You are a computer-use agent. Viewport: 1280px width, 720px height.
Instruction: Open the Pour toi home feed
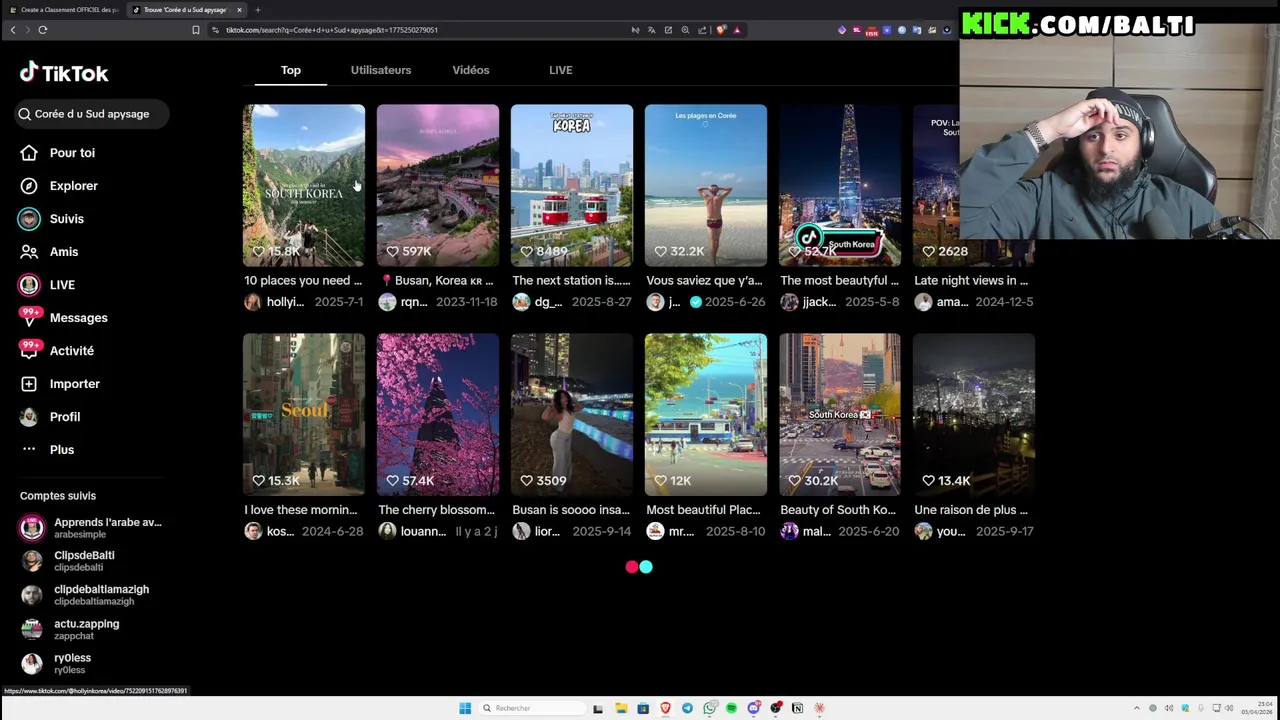point(58,153)
